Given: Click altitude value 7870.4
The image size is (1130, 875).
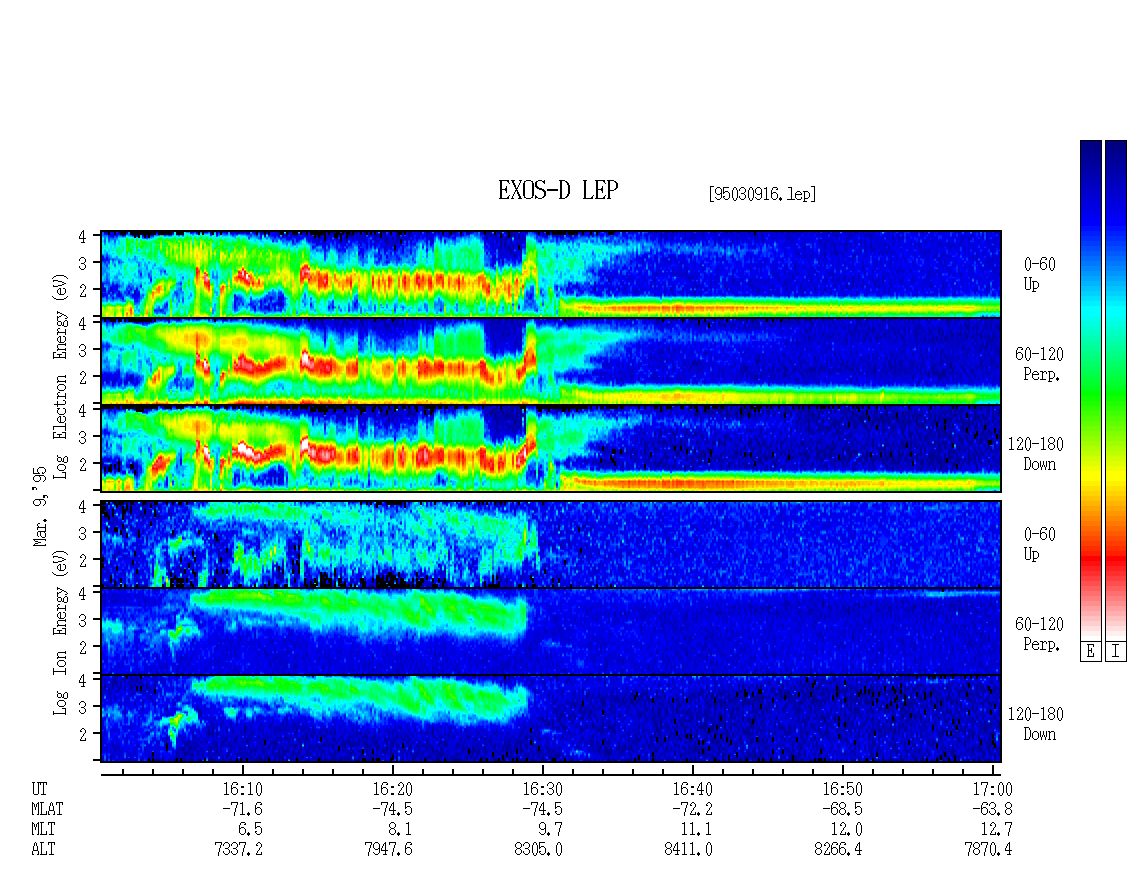Looking at the screenshot, I should 988,850.
